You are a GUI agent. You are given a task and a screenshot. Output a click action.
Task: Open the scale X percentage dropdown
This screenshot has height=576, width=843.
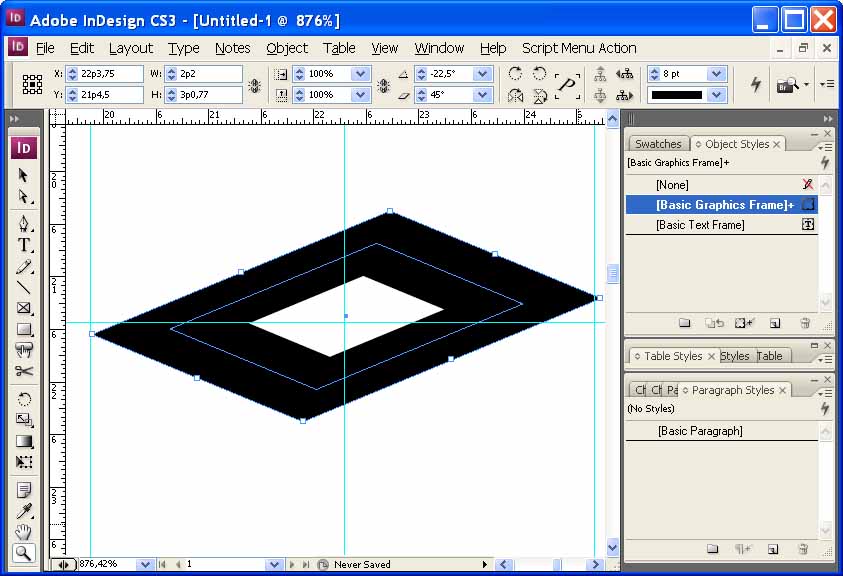360,74
